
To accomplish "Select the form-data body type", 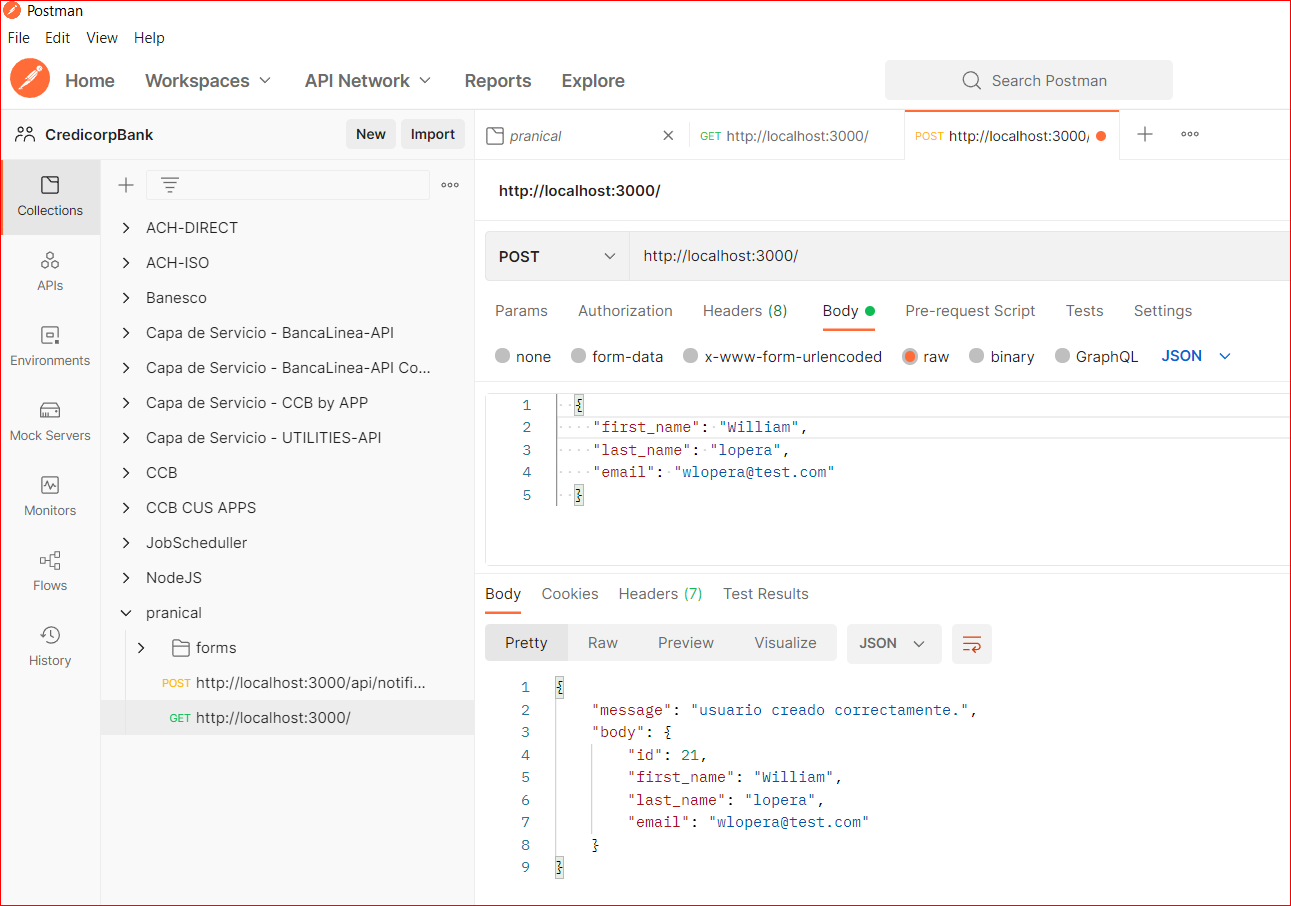I will [578, 356].
